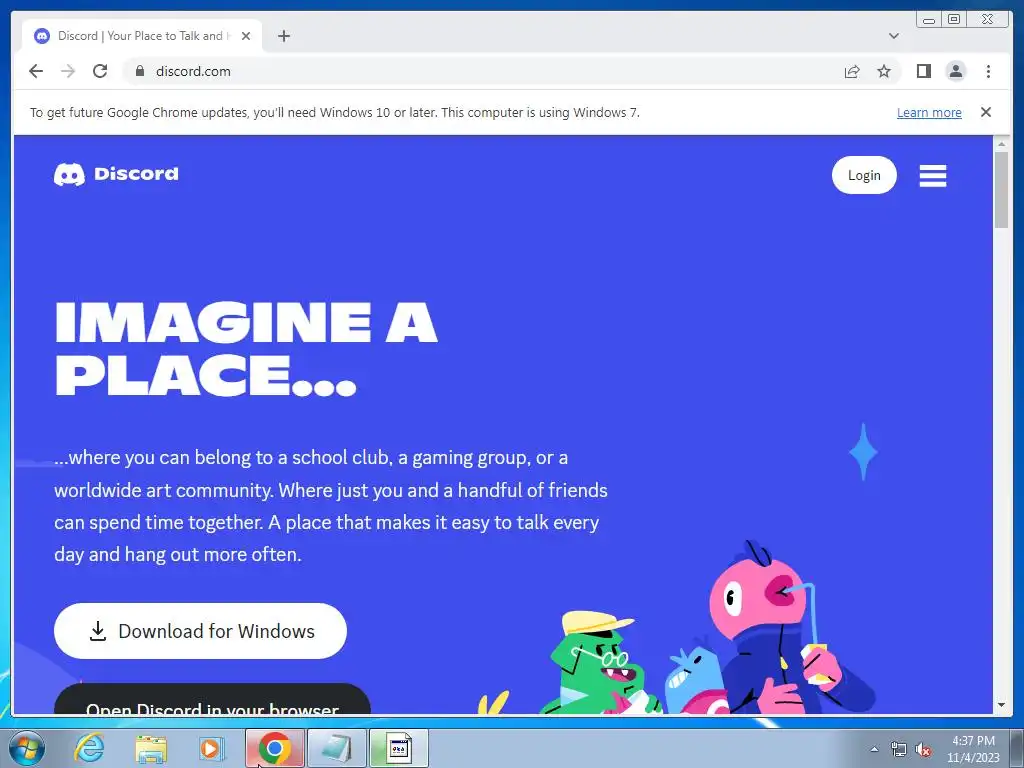
Task: Toggle the Chrome side panel
Action: coord(923,71)
